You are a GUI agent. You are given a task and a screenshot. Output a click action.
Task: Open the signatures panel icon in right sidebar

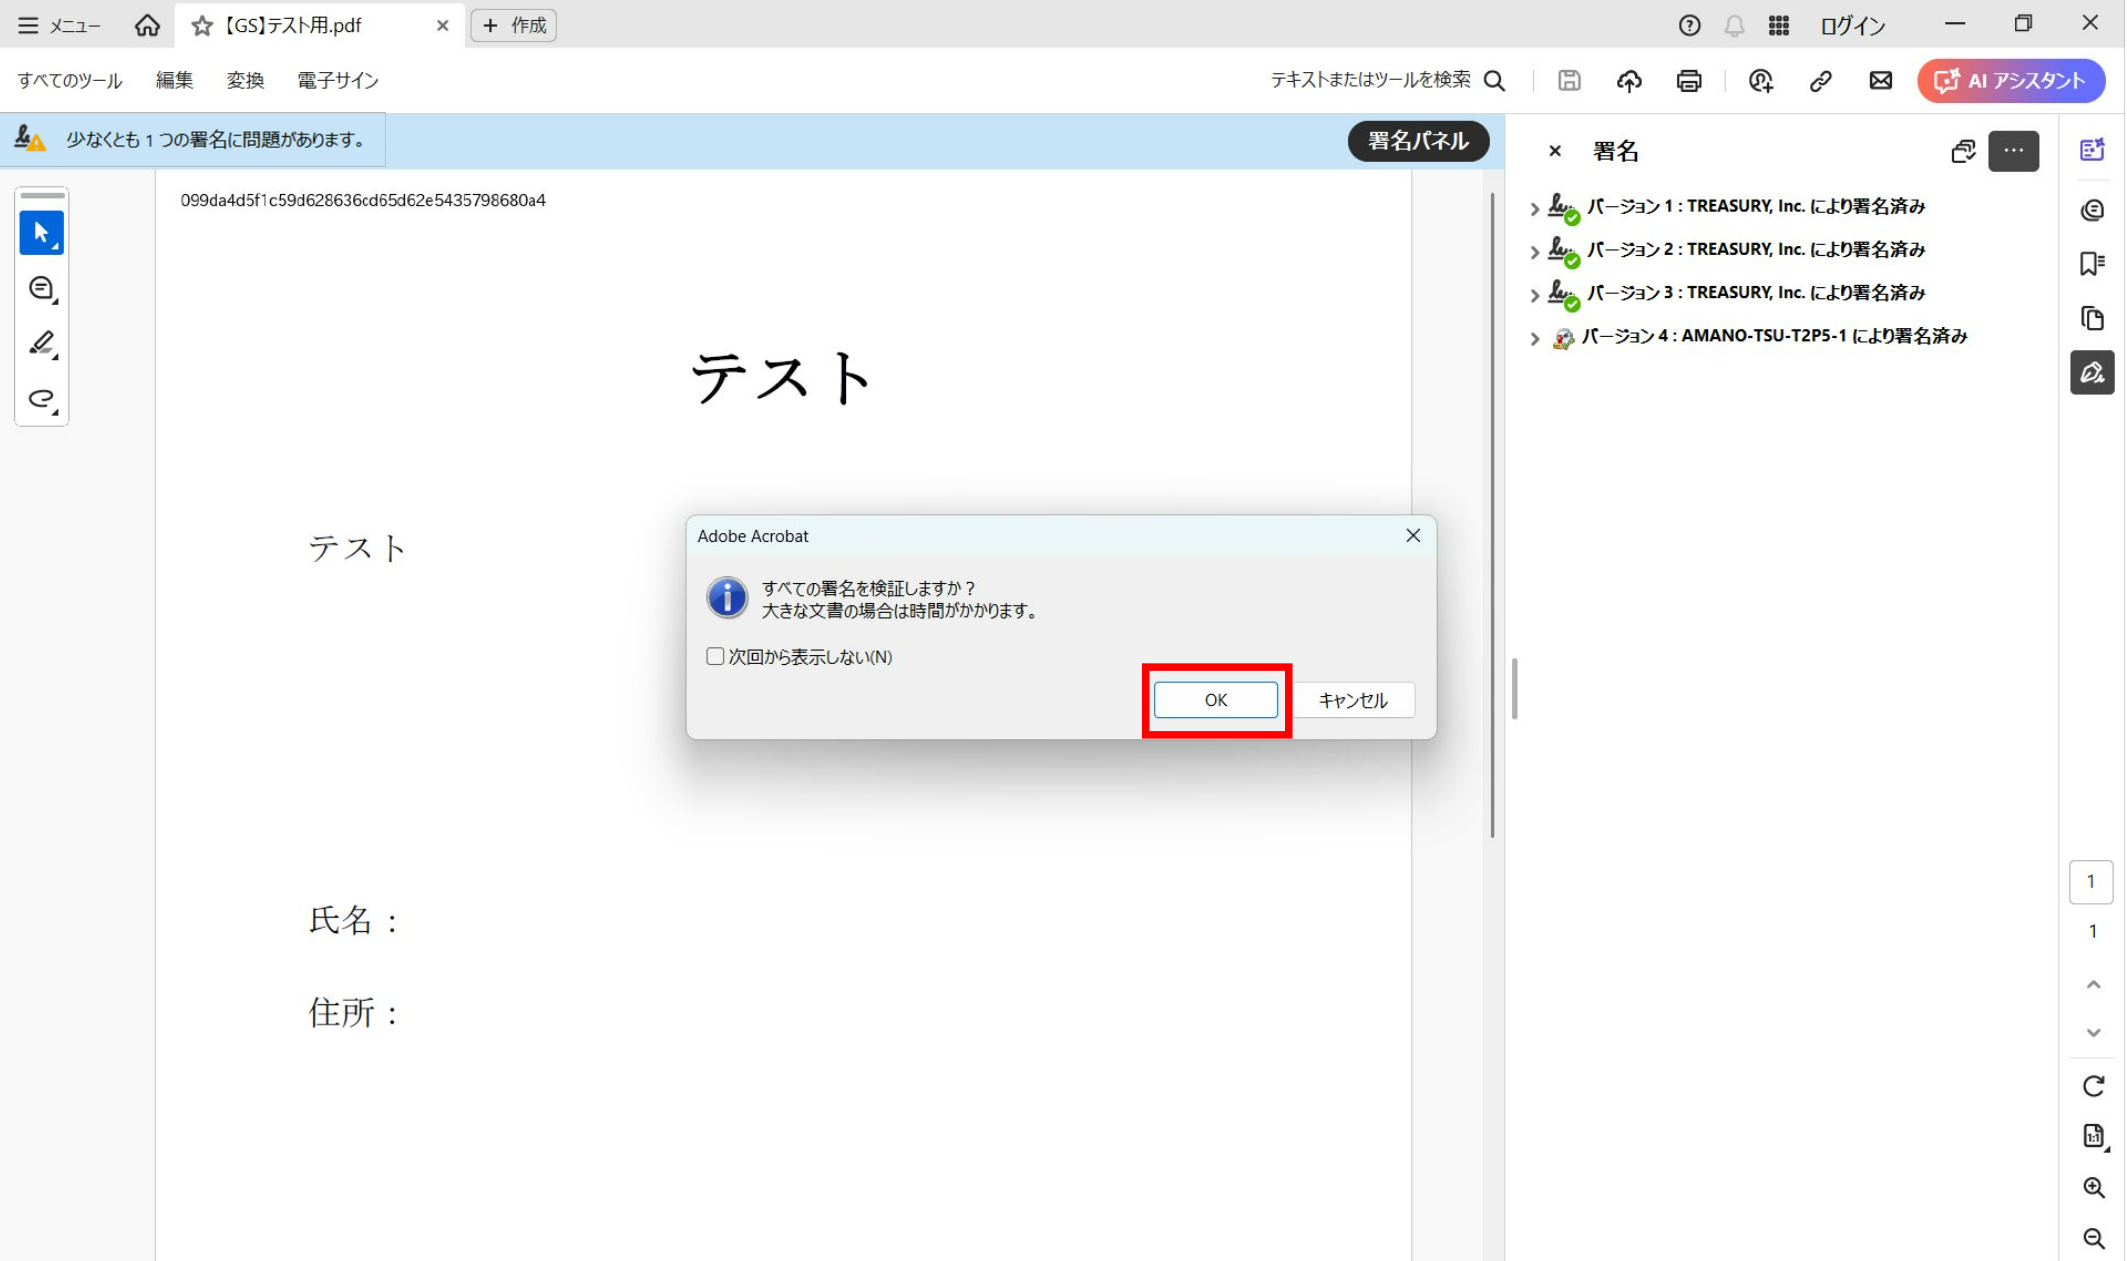(2093, 372)
